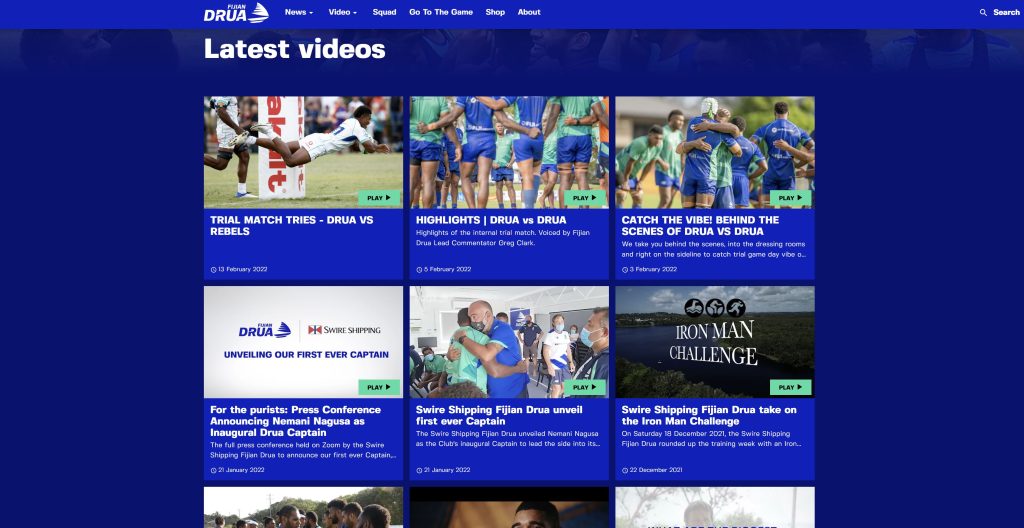The image size is (1024, 528).
Task: Expand the Video dropdown menu
Action: 343,12
